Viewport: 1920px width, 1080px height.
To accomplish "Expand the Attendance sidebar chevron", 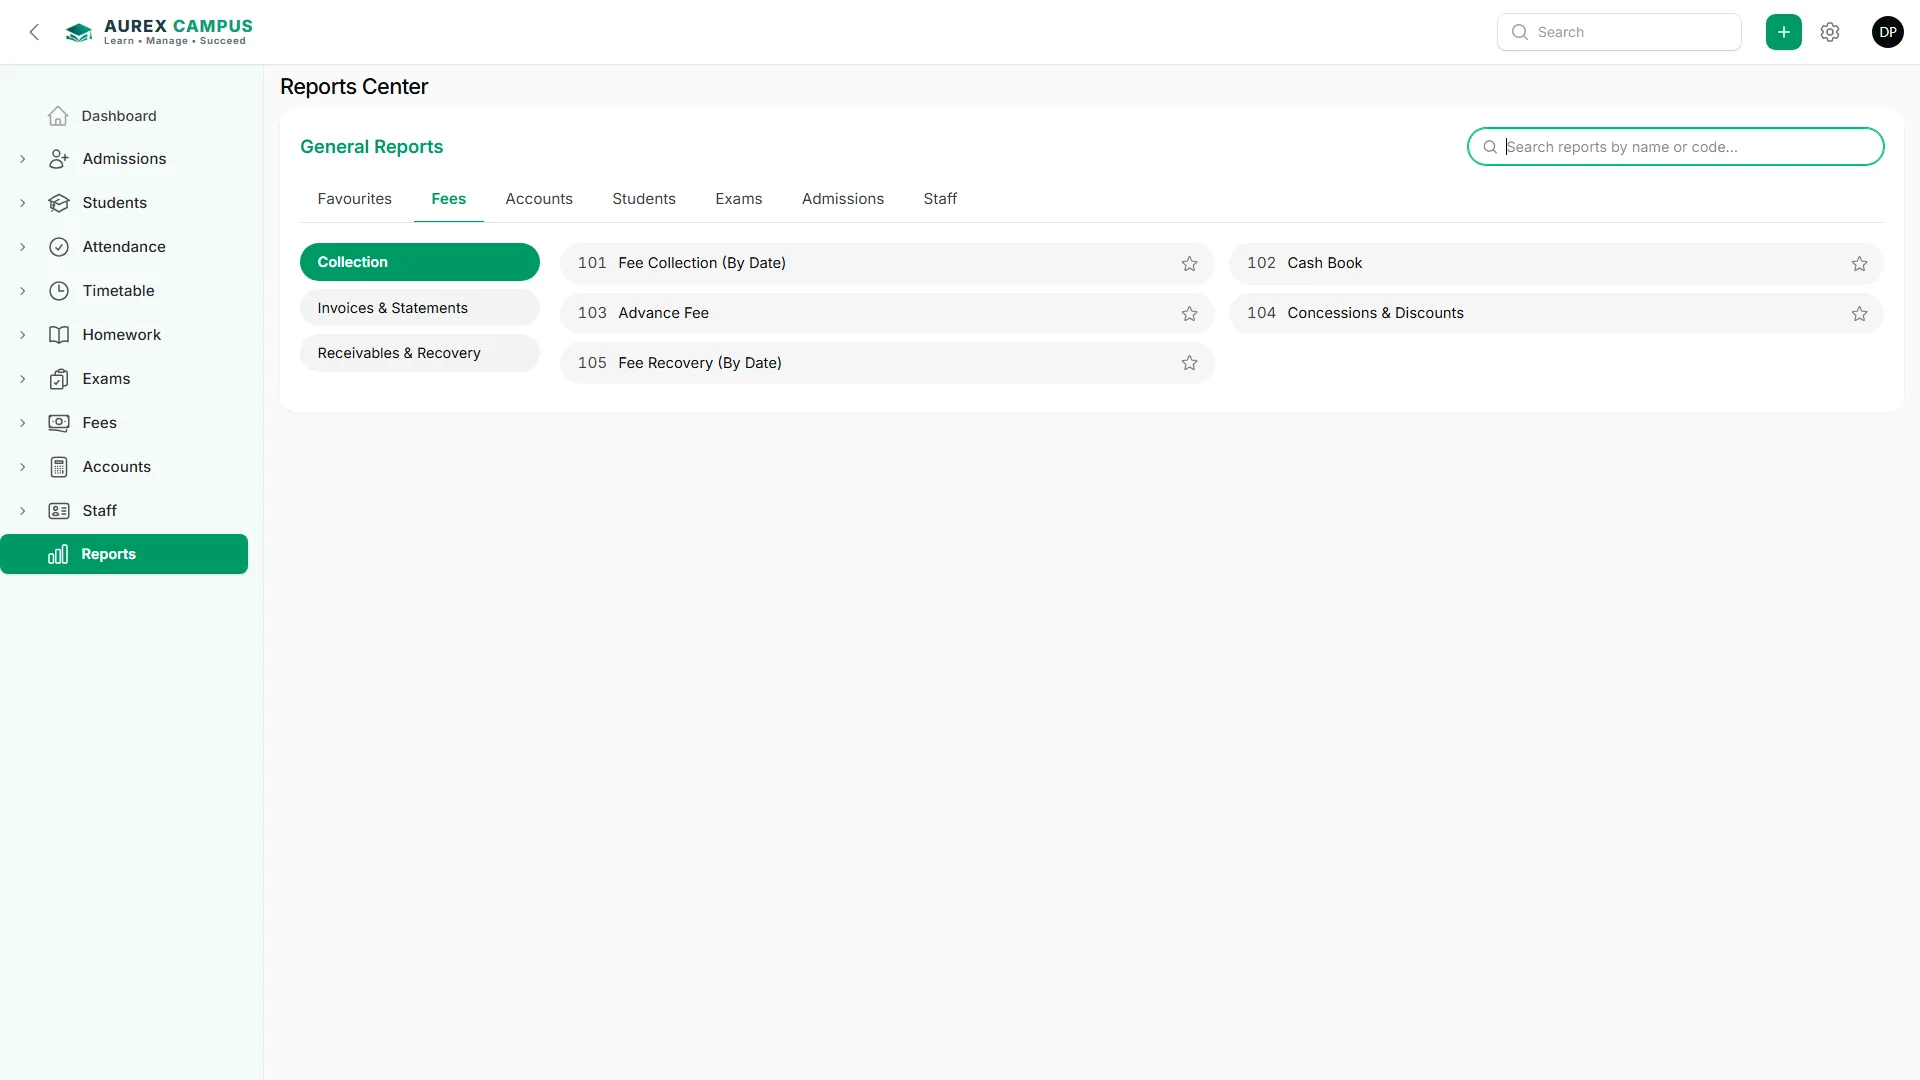I will [22, 247].
